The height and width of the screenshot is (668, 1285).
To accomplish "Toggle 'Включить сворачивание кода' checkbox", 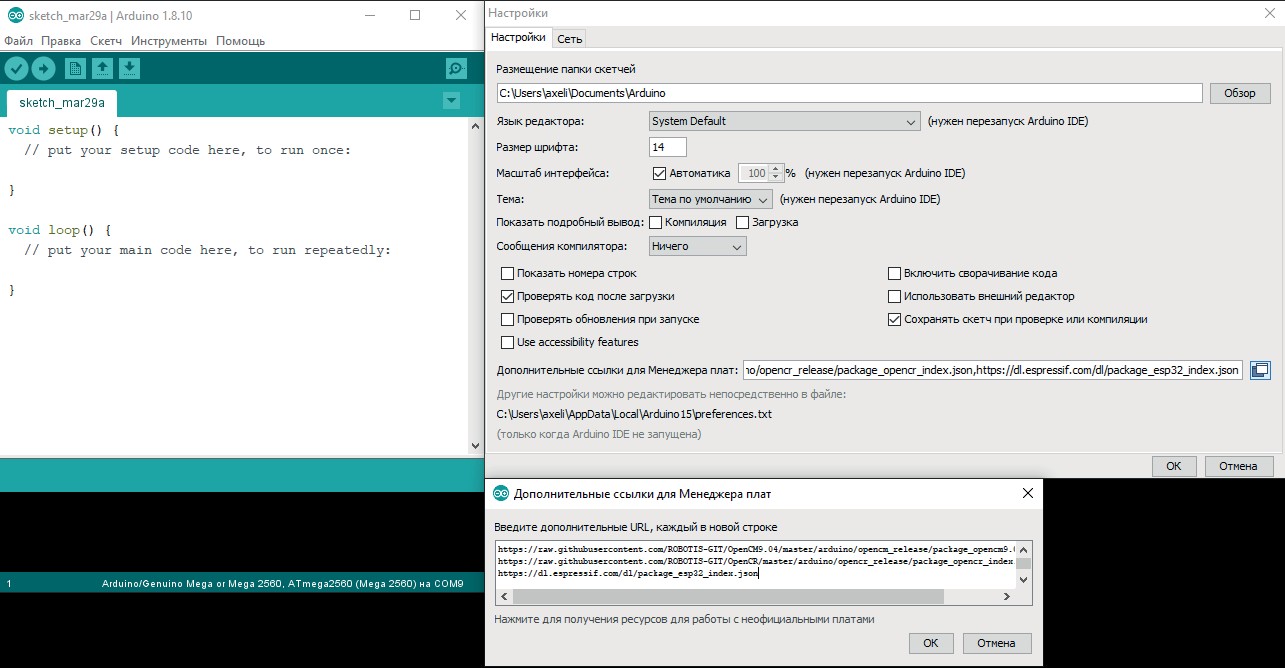I will coord(894,274).
